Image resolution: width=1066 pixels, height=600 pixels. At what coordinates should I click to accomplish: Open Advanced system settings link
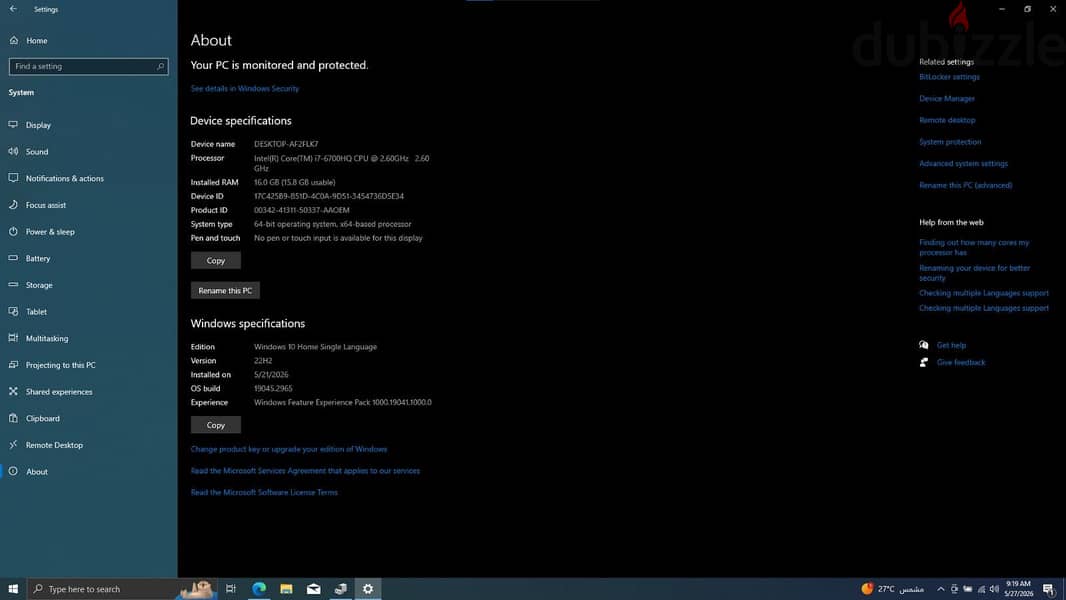coord(963,164)
